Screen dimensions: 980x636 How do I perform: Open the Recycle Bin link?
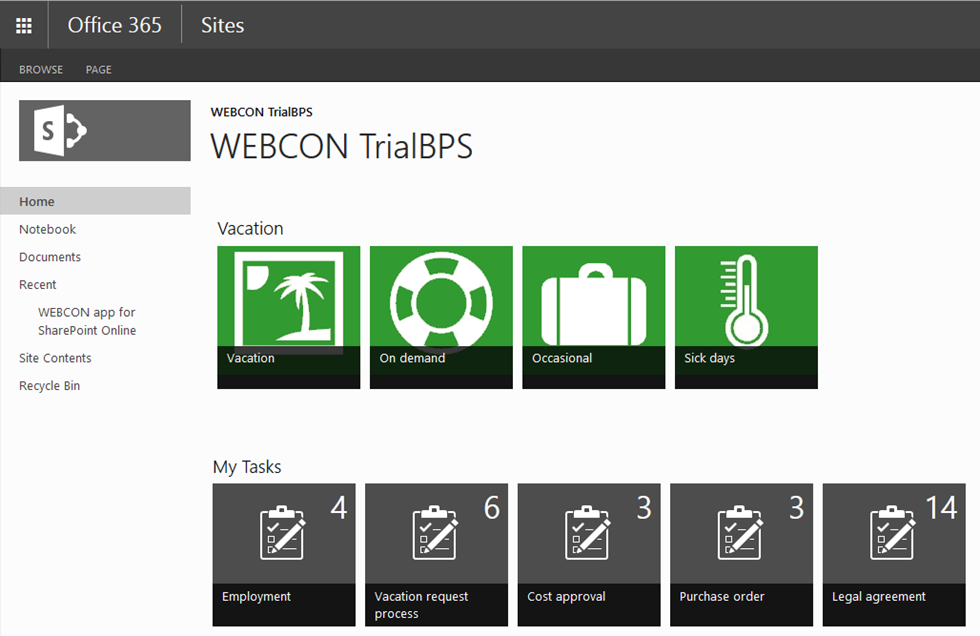click(49, 385)
